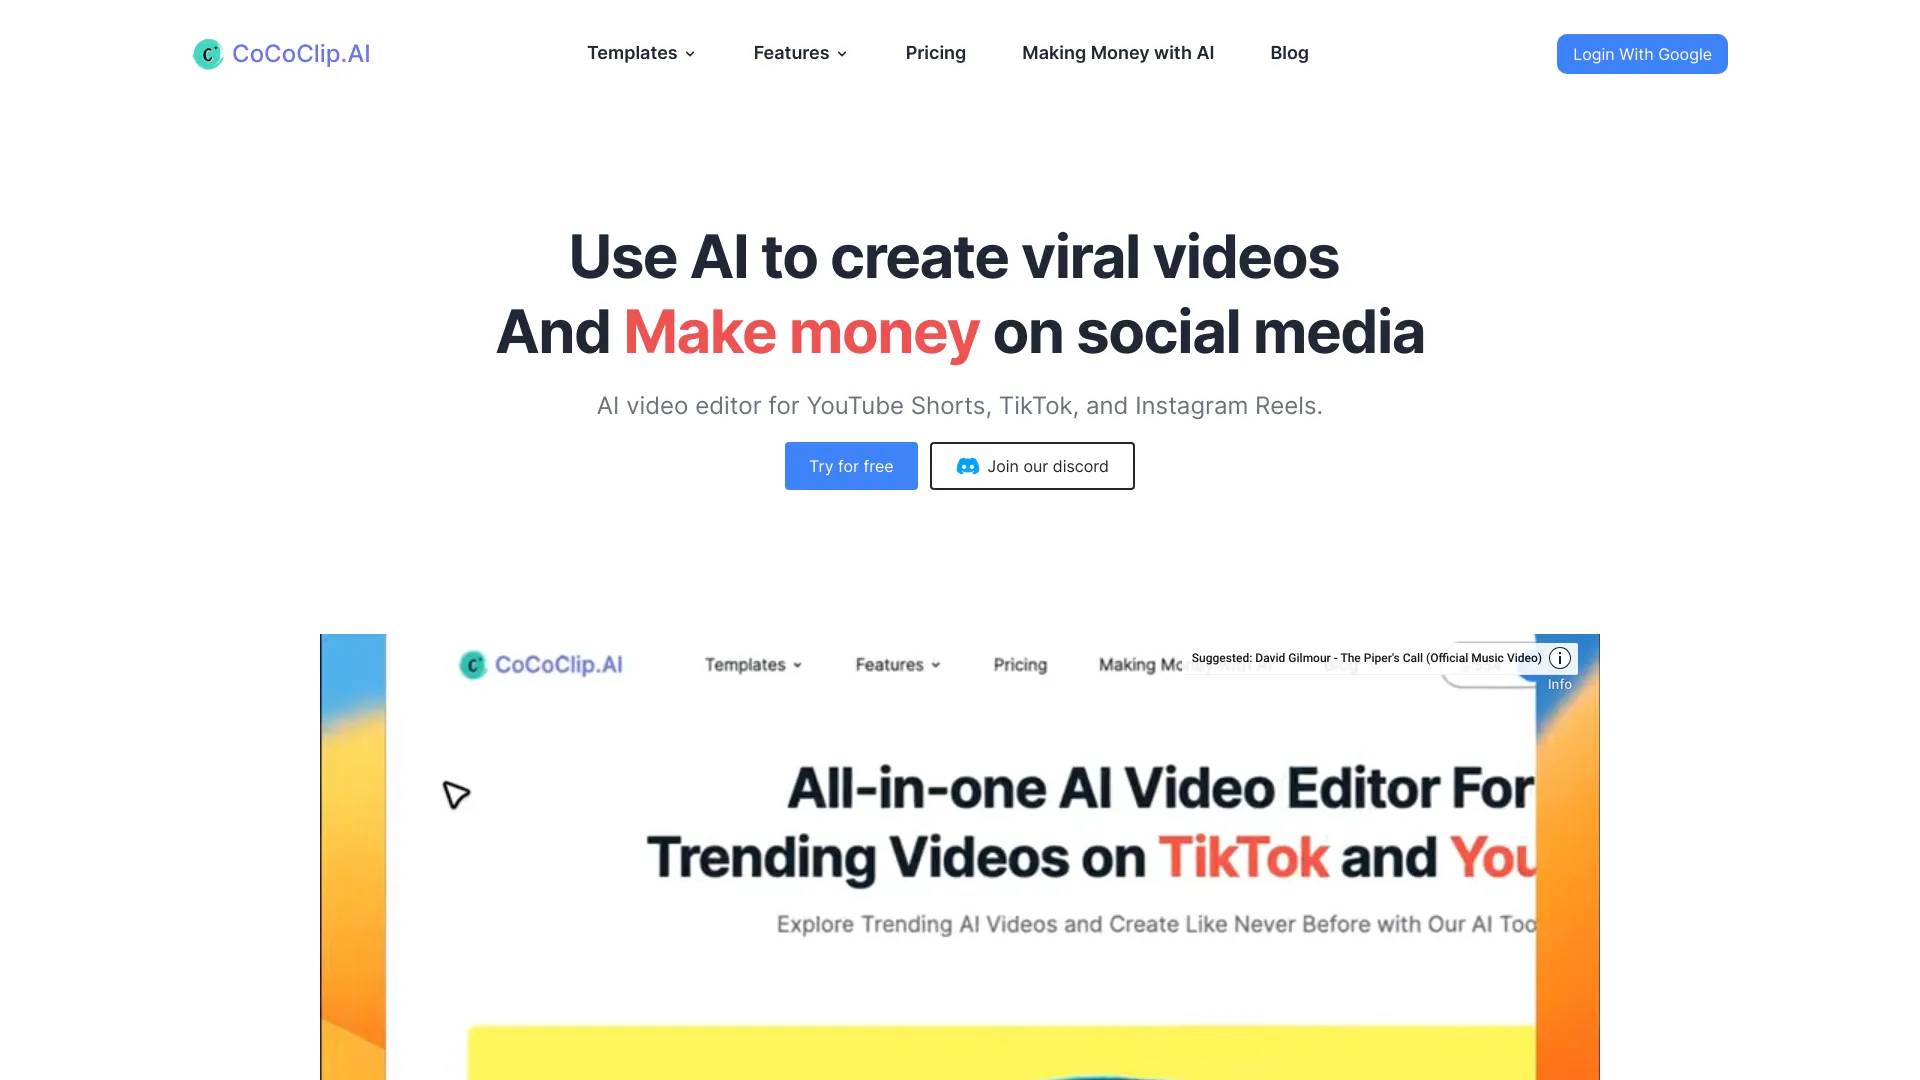
Task: Toggle visibility of video suggestion tooltip
Action: 1560,658
